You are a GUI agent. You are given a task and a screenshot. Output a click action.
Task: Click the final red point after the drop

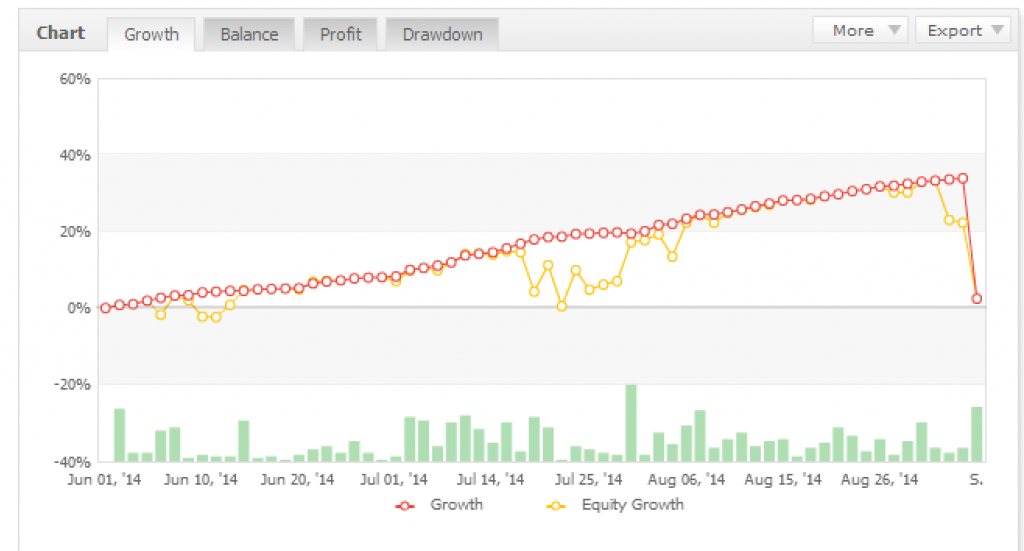tap(977, 298)
